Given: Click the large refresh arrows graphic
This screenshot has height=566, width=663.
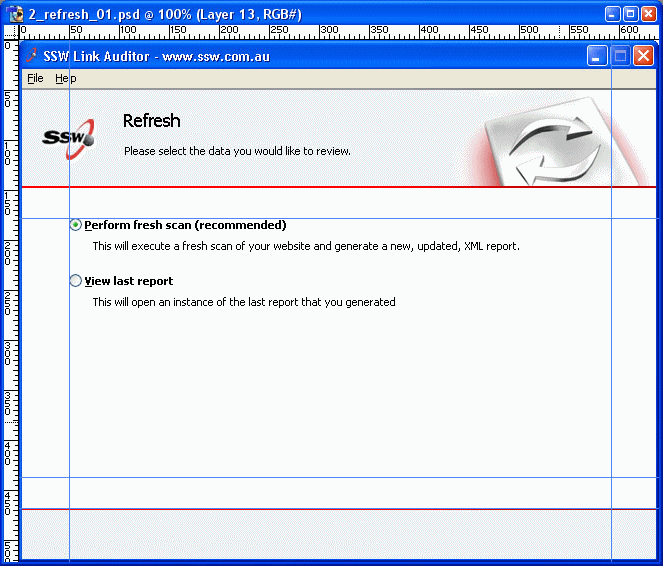Looking at the screenshot, I should tap(553, 146).
